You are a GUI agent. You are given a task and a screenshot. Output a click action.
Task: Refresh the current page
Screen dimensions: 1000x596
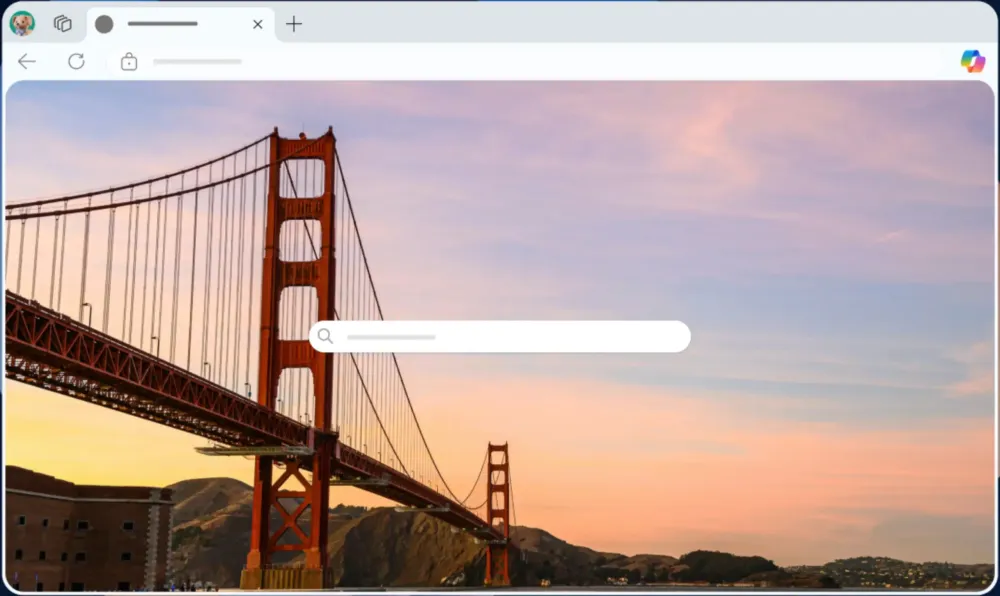(x=75, y=61)
